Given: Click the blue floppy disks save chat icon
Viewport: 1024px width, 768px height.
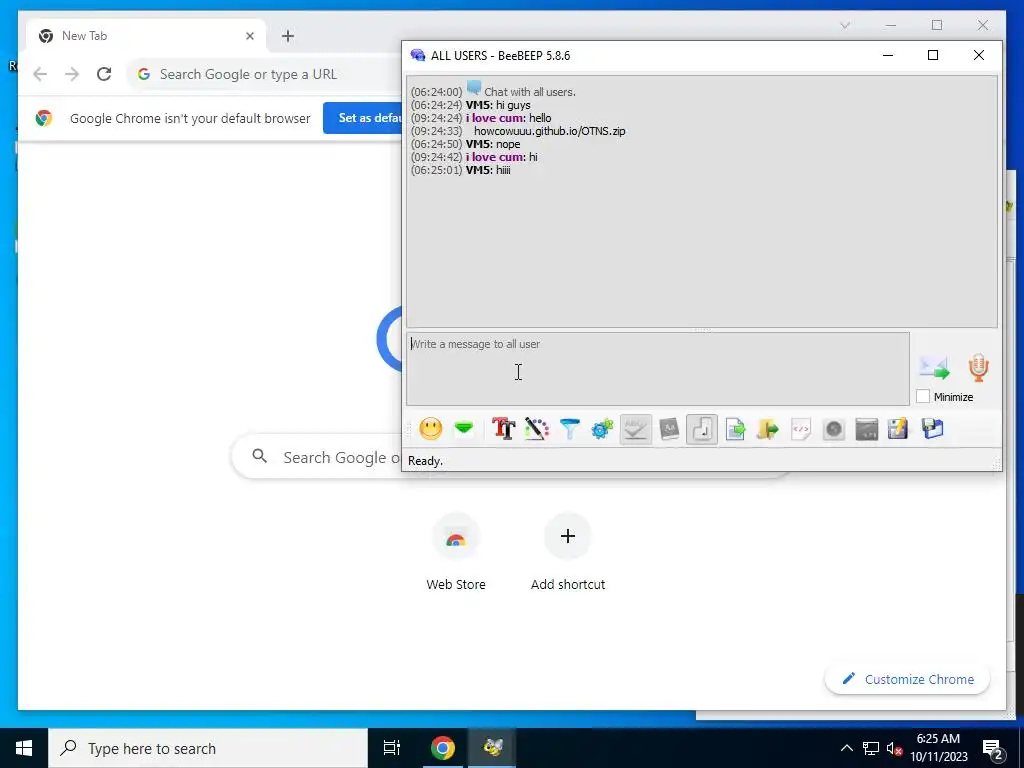Looking at the screenshot, I should [933, 429].
